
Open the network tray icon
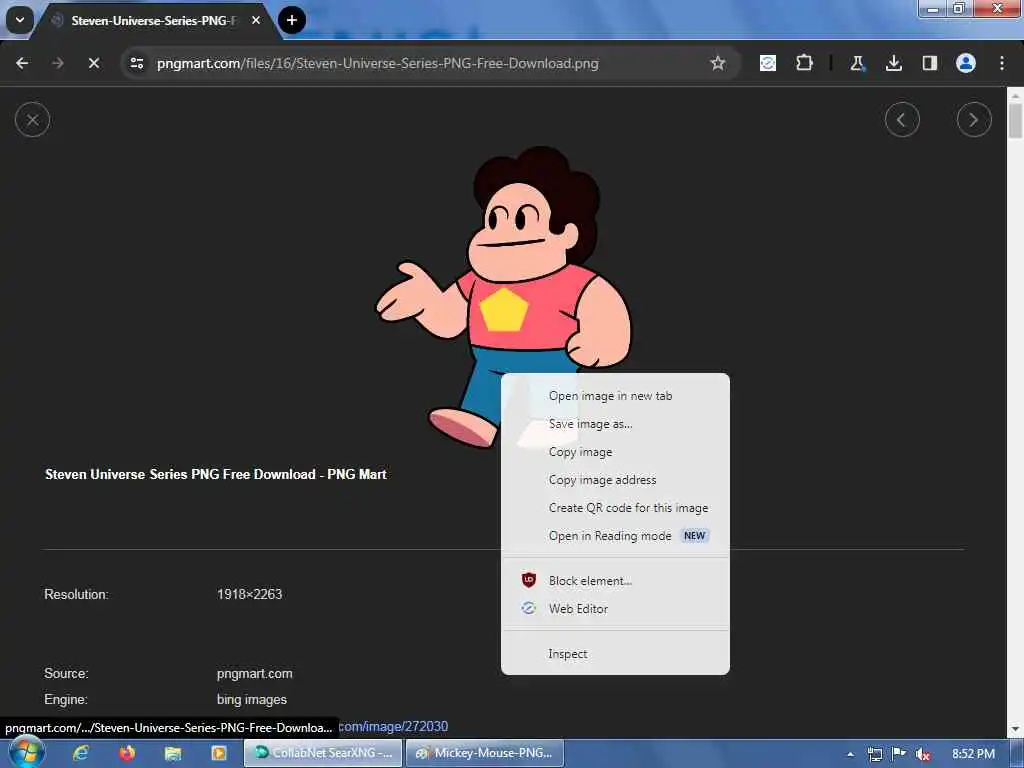(875, 754)
